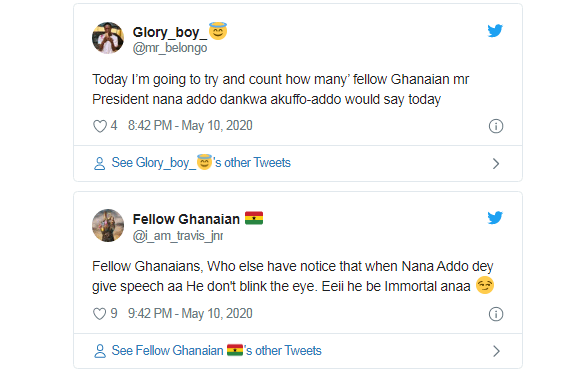Visit the @mr_belongo handle
The width and height of the screenshot is (588, 370).
[170, 48]
